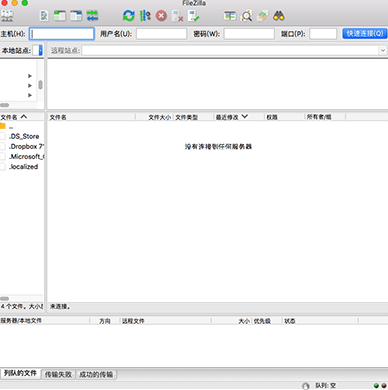The height and width of the screenshot is (390, 388).
Task: Focus the 密码(W) password field
Action: click(x=249, y=34)
